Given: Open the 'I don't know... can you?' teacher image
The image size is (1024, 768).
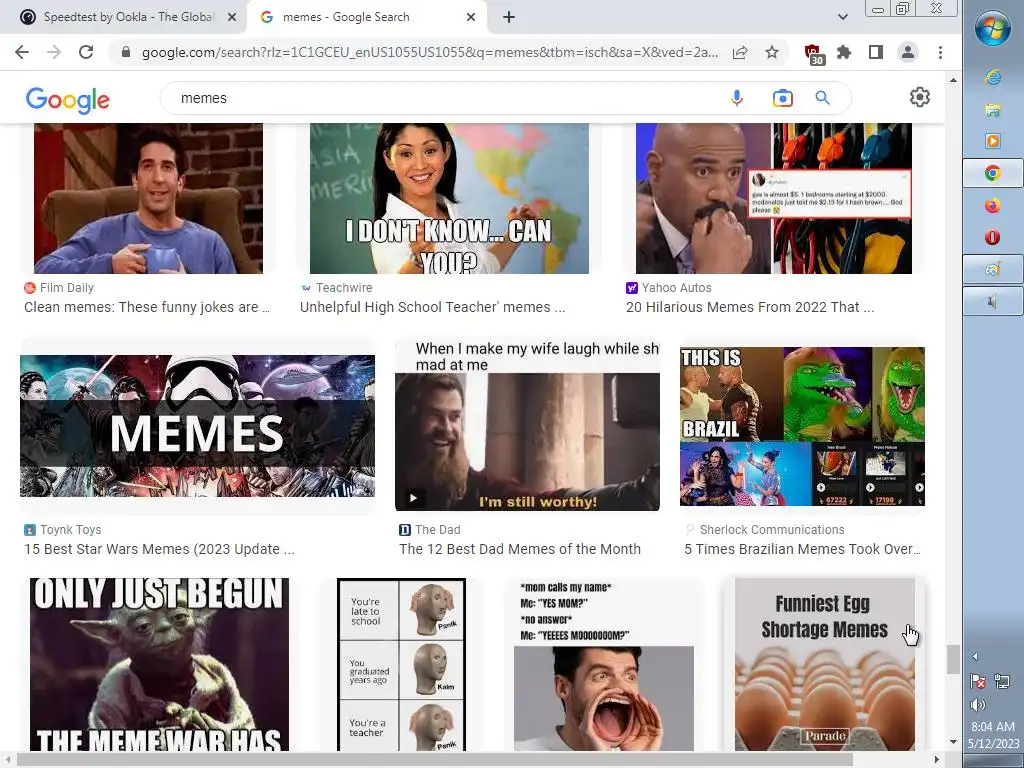Looking at the screenshot, I should [x=449, y=199].
